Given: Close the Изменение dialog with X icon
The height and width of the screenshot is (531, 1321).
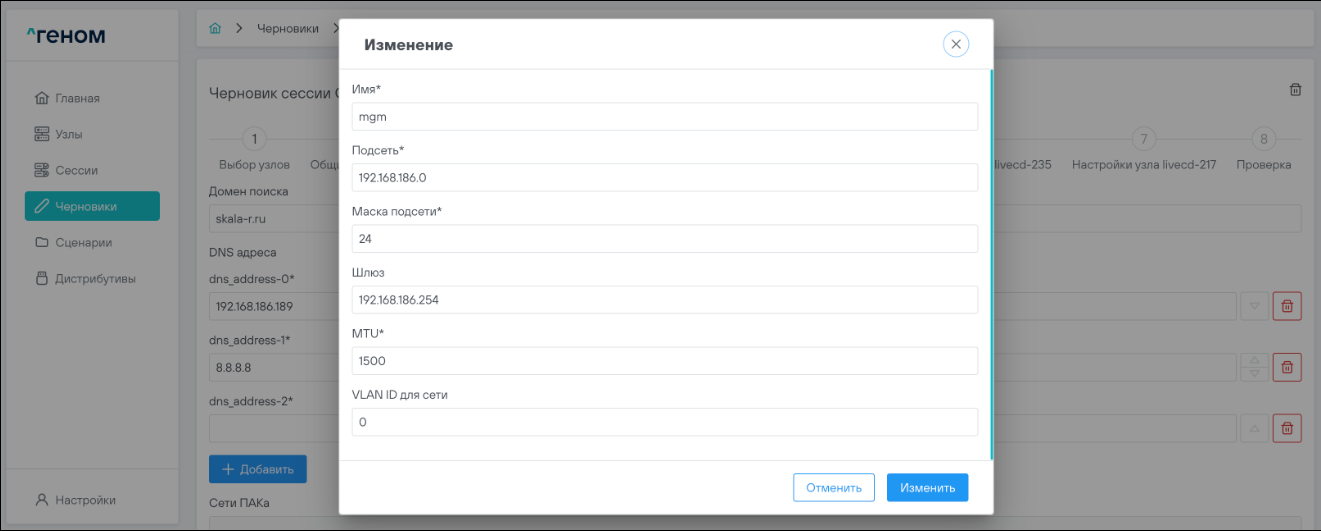Looking at the screenshot, I should (956, 44).
